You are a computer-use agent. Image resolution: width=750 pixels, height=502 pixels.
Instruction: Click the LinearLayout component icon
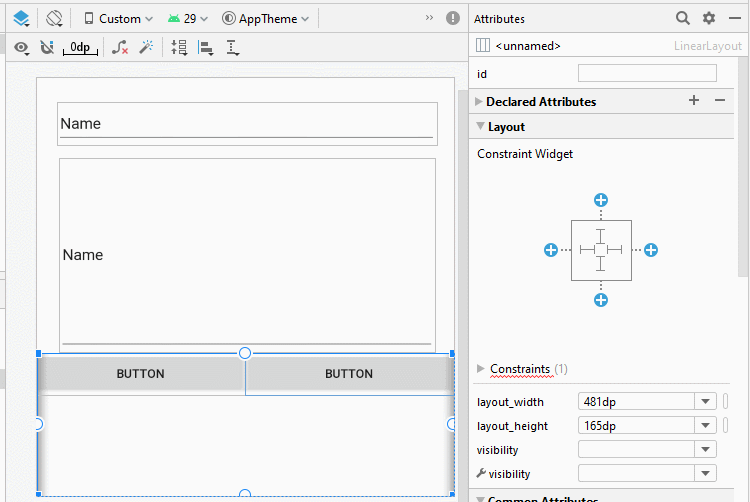[483, 45]
